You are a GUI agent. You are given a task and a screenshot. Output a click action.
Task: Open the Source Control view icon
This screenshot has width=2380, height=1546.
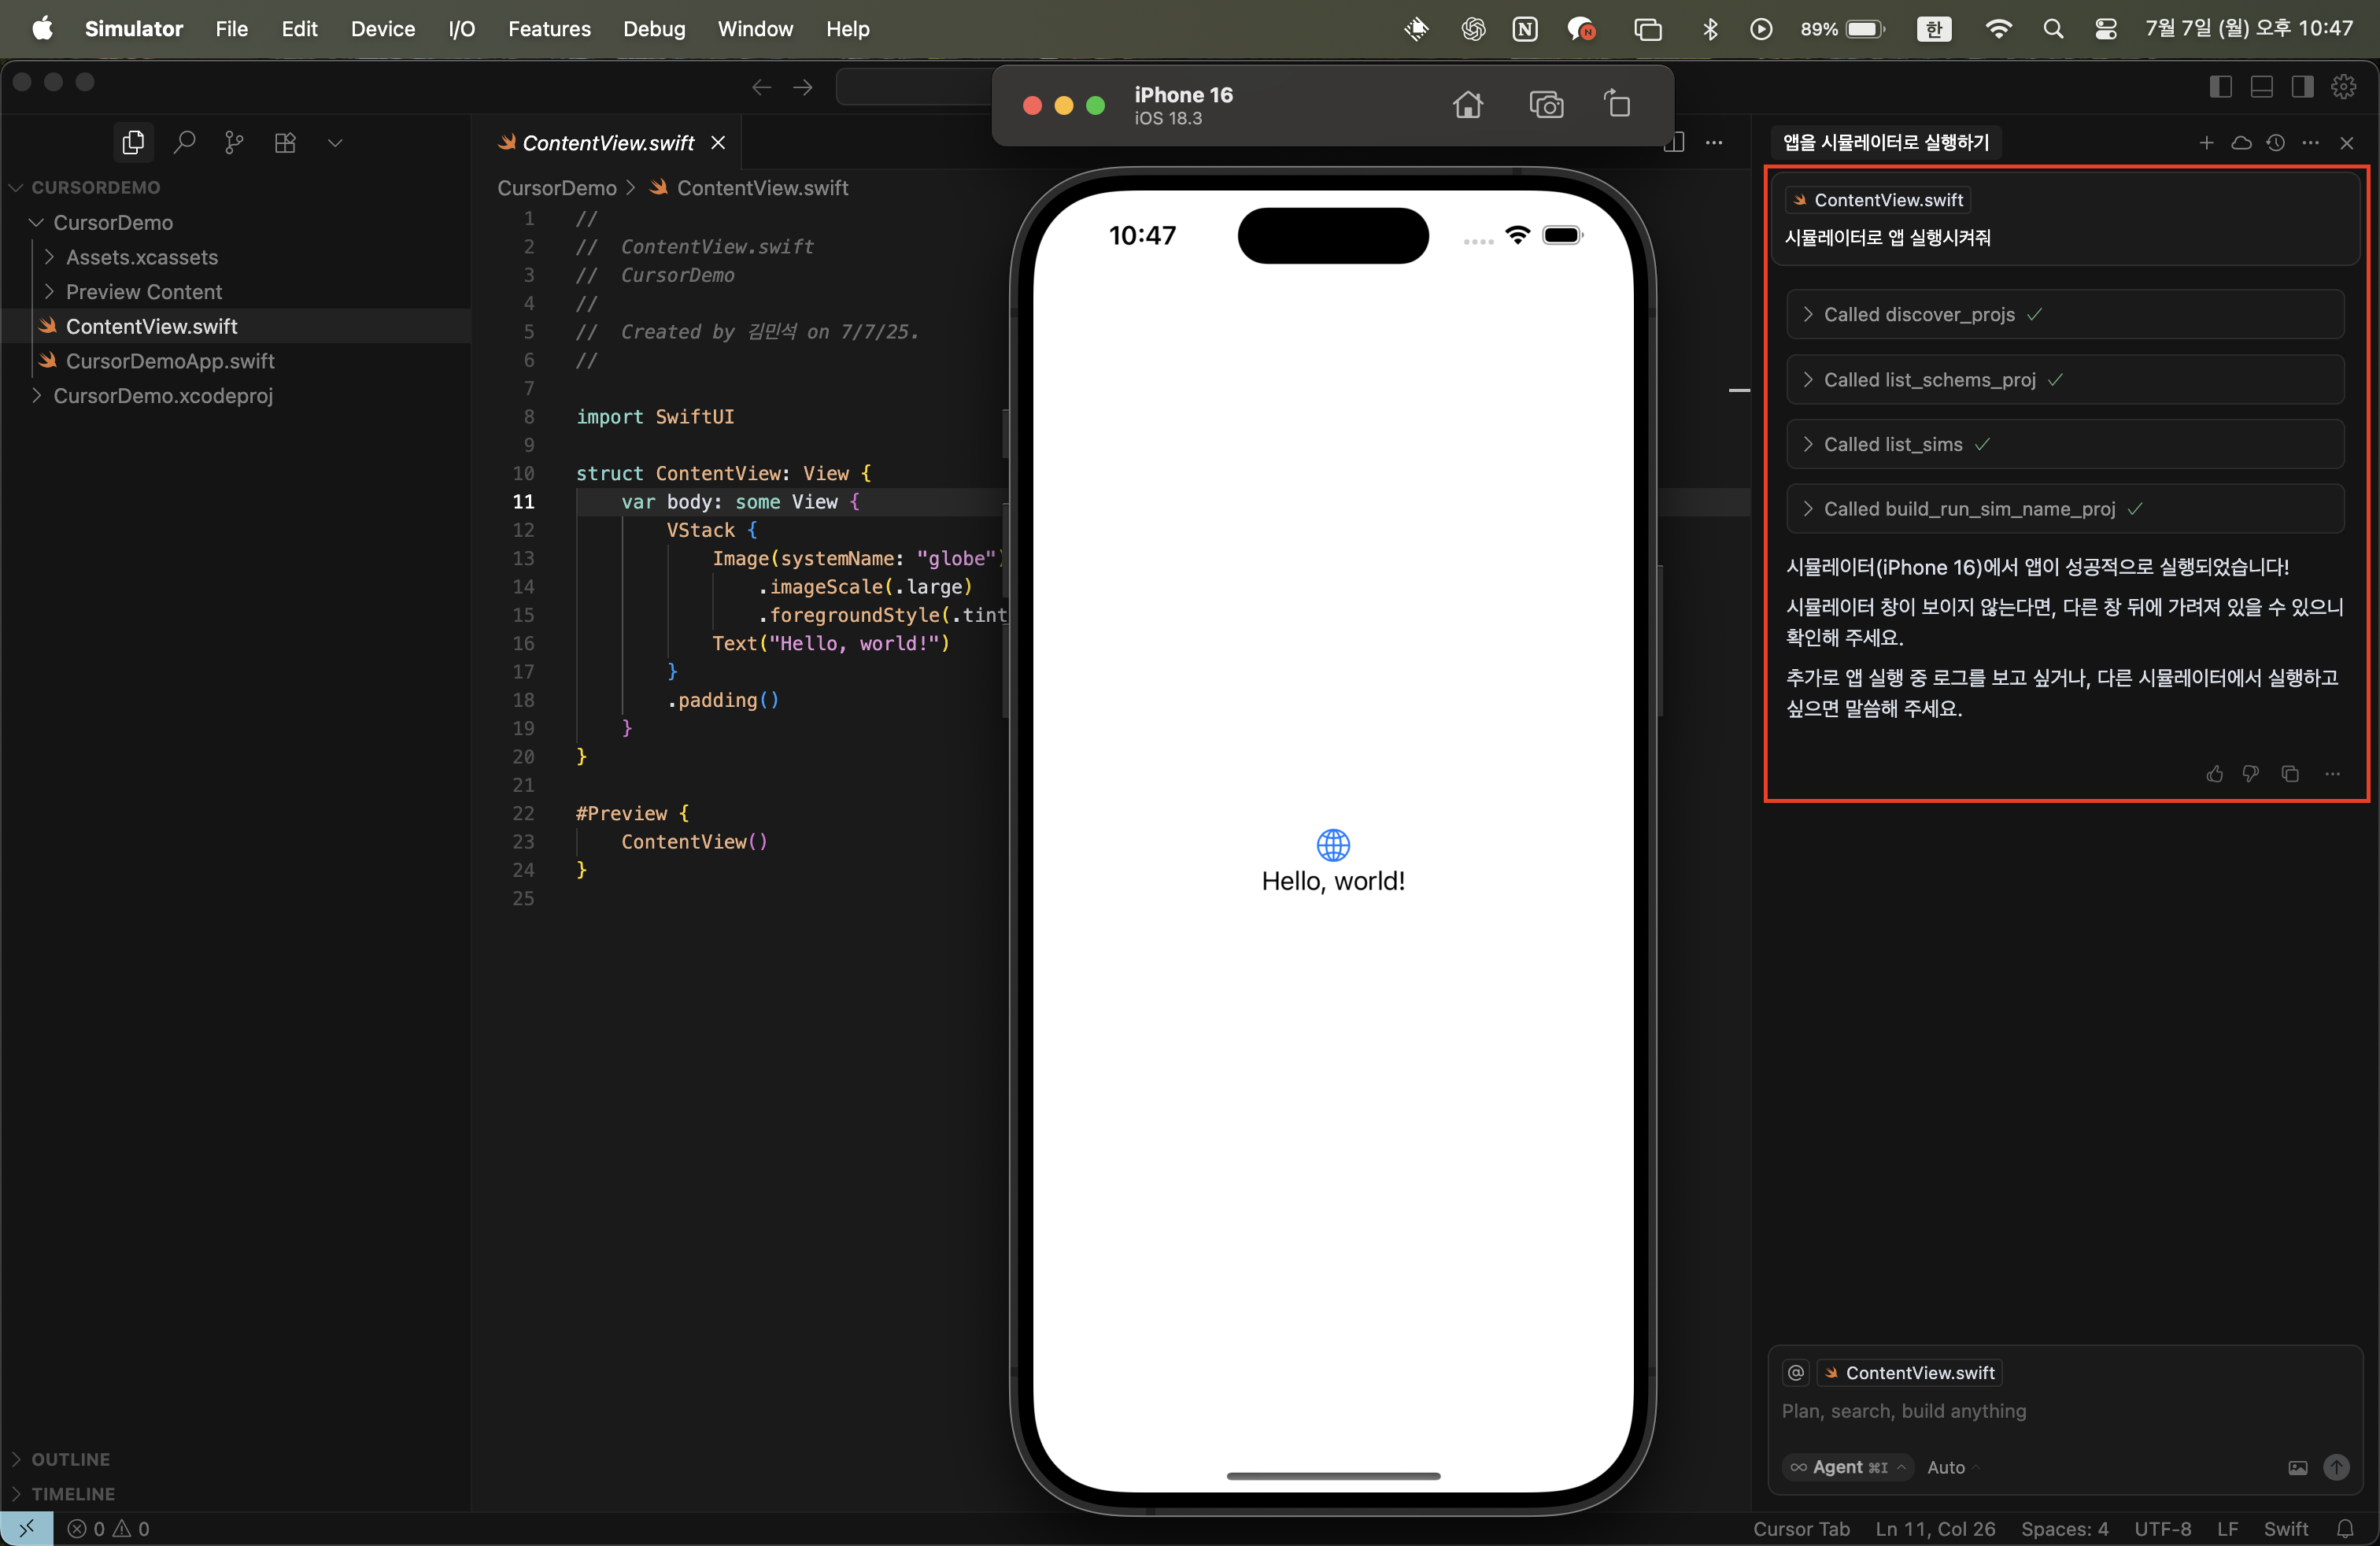[234, 143]
